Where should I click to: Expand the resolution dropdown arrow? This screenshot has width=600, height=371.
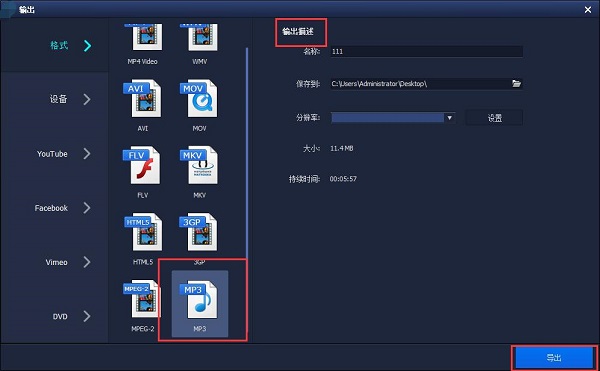pos(450,117)
